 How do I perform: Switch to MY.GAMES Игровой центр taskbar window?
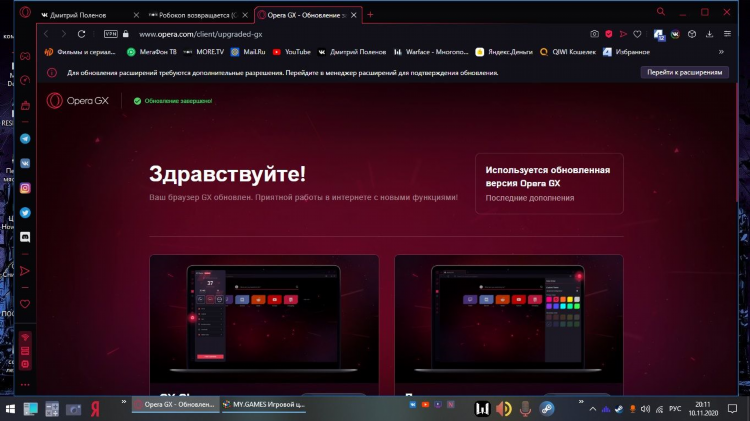(x=264, y=405)
